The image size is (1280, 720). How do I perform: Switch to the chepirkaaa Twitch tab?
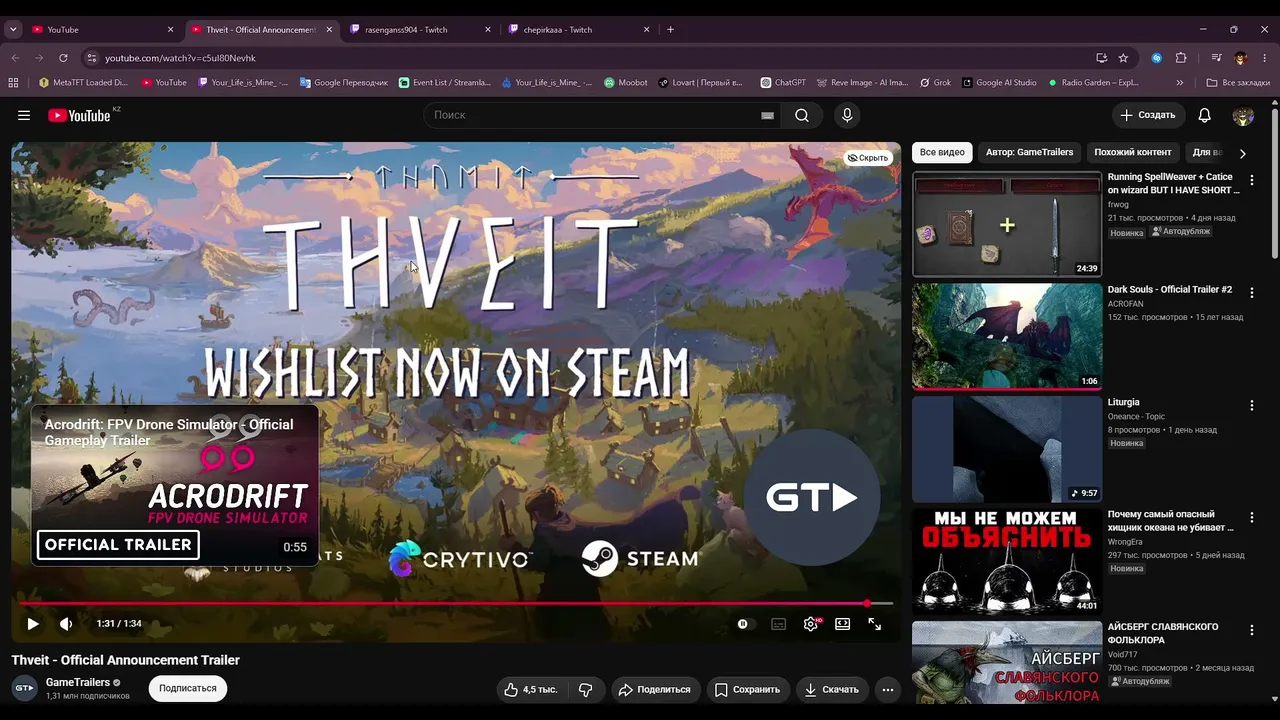[579, 30]
